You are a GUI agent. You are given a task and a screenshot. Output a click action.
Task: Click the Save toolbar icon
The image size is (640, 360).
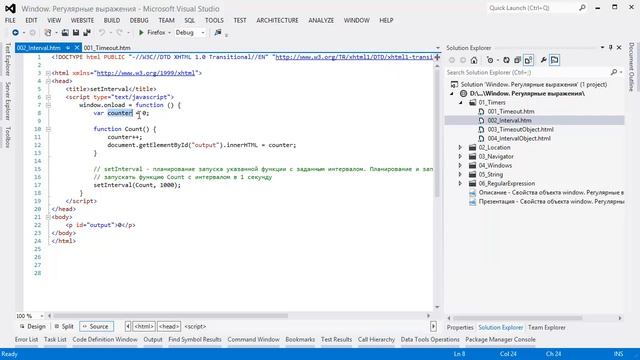tap(76, 32)
